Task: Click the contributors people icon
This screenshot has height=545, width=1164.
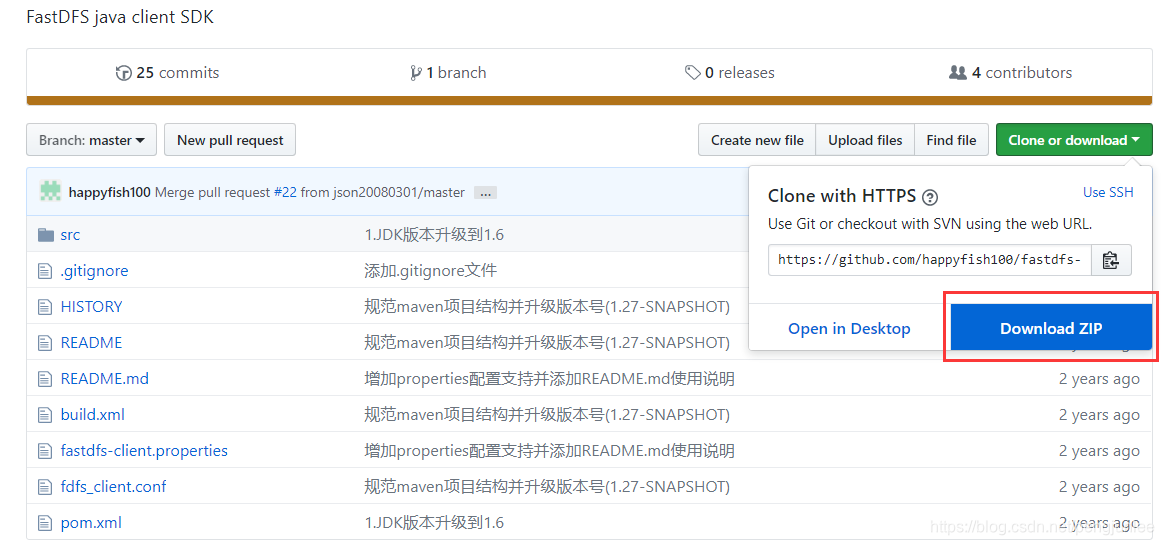Action: pyautogui.click(x=958, y=73)
